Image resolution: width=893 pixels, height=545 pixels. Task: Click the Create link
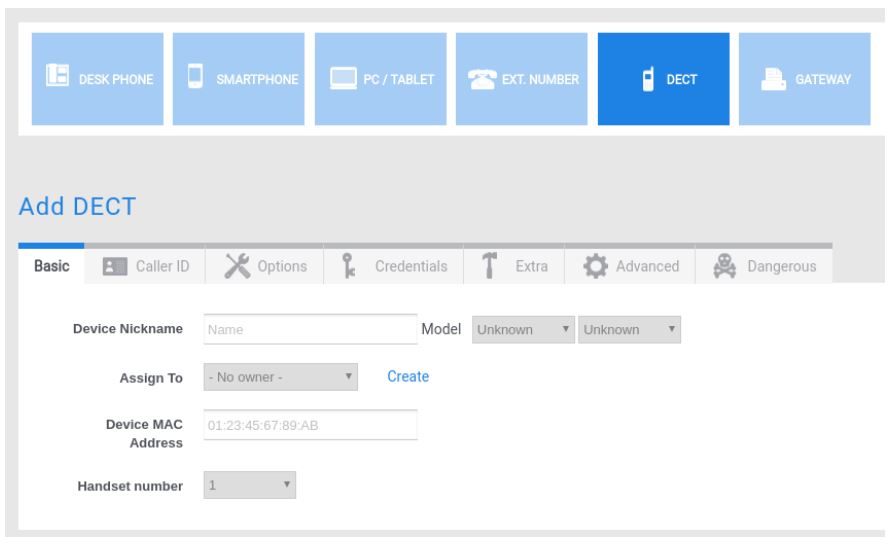(x=408, y=377)
